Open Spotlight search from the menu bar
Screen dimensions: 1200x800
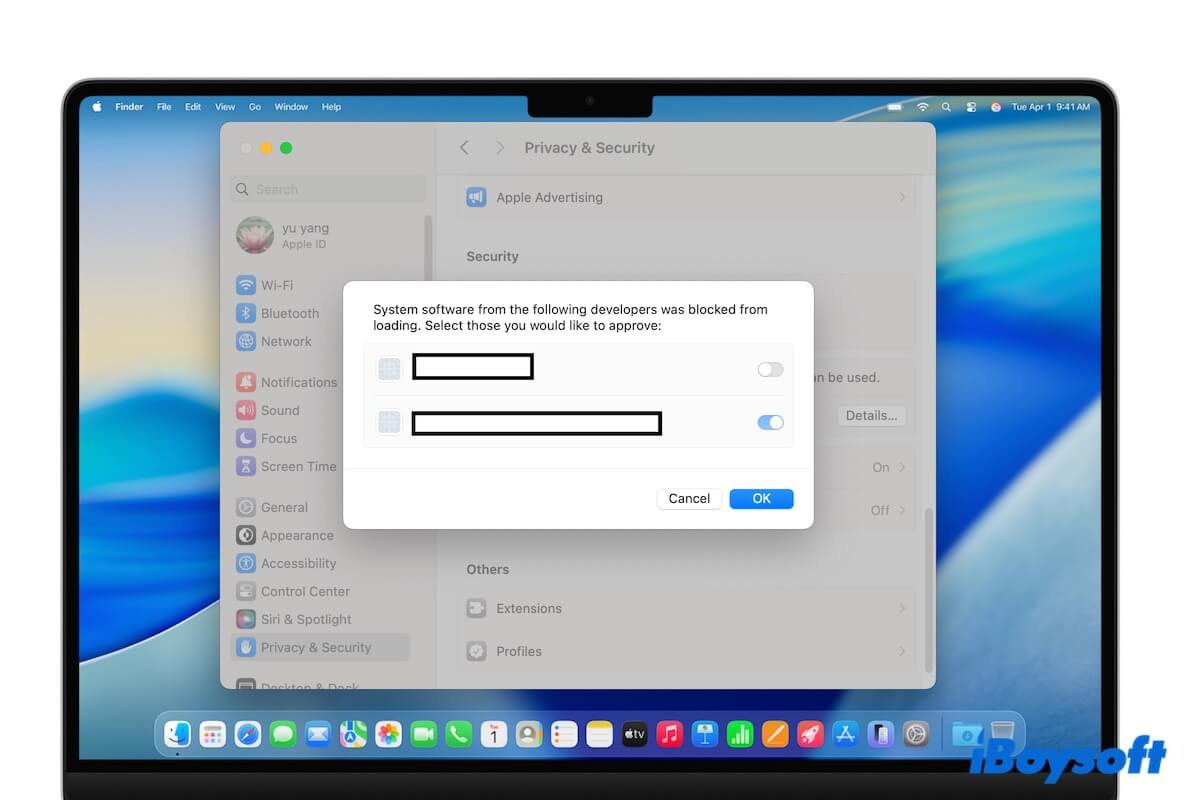945,106
